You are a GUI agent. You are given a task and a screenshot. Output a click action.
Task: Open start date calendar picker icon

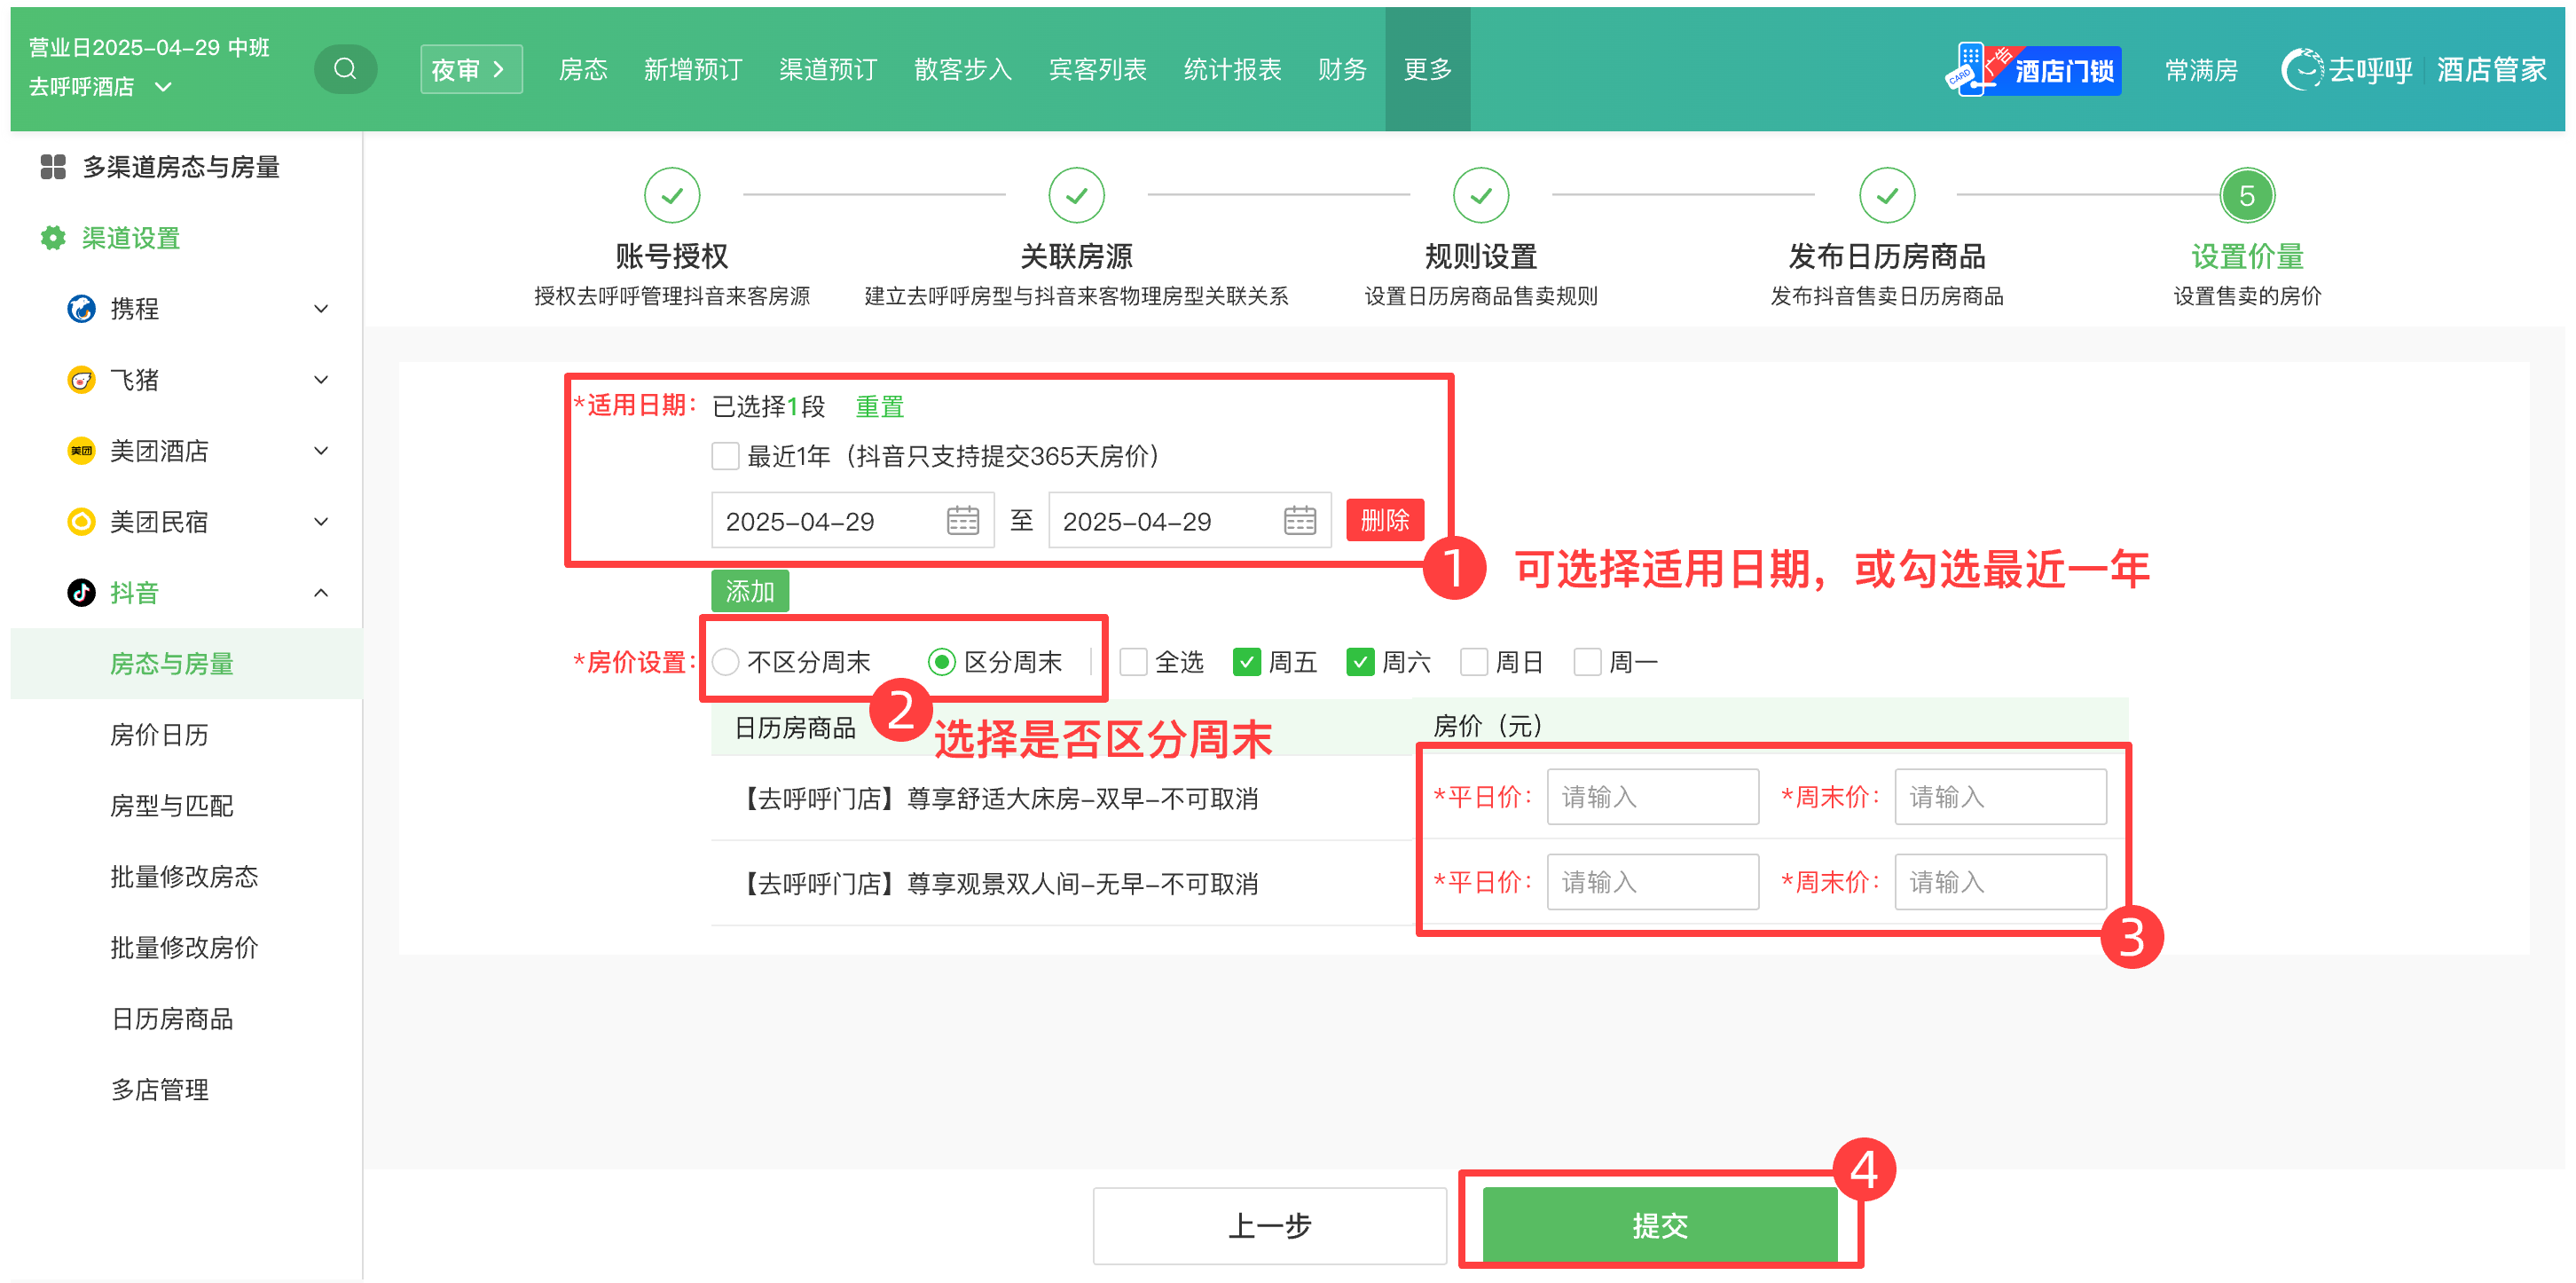click(962, 521)
